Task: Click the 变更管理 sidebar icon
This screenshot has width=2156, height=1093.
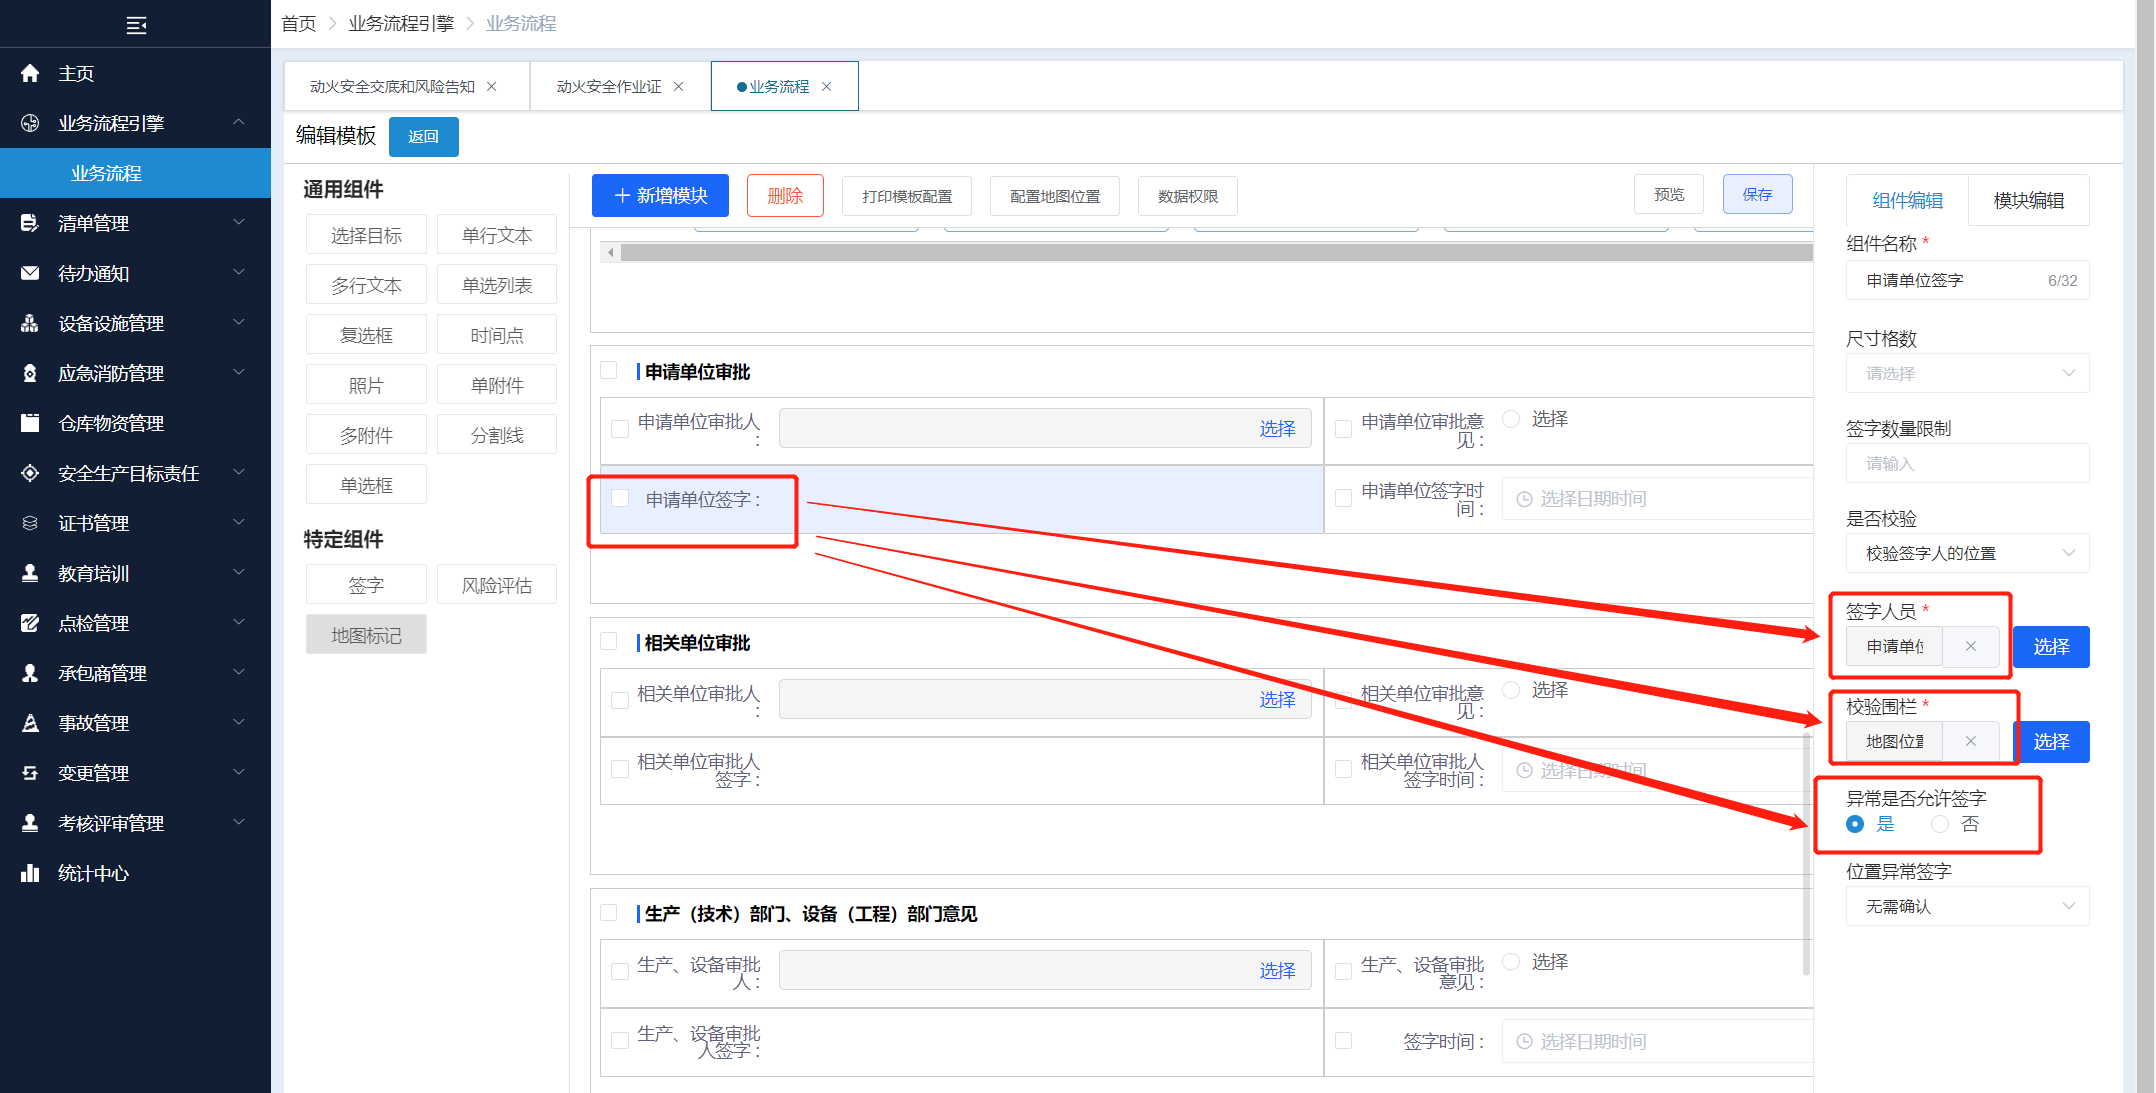Action: (x=30, y=773)
